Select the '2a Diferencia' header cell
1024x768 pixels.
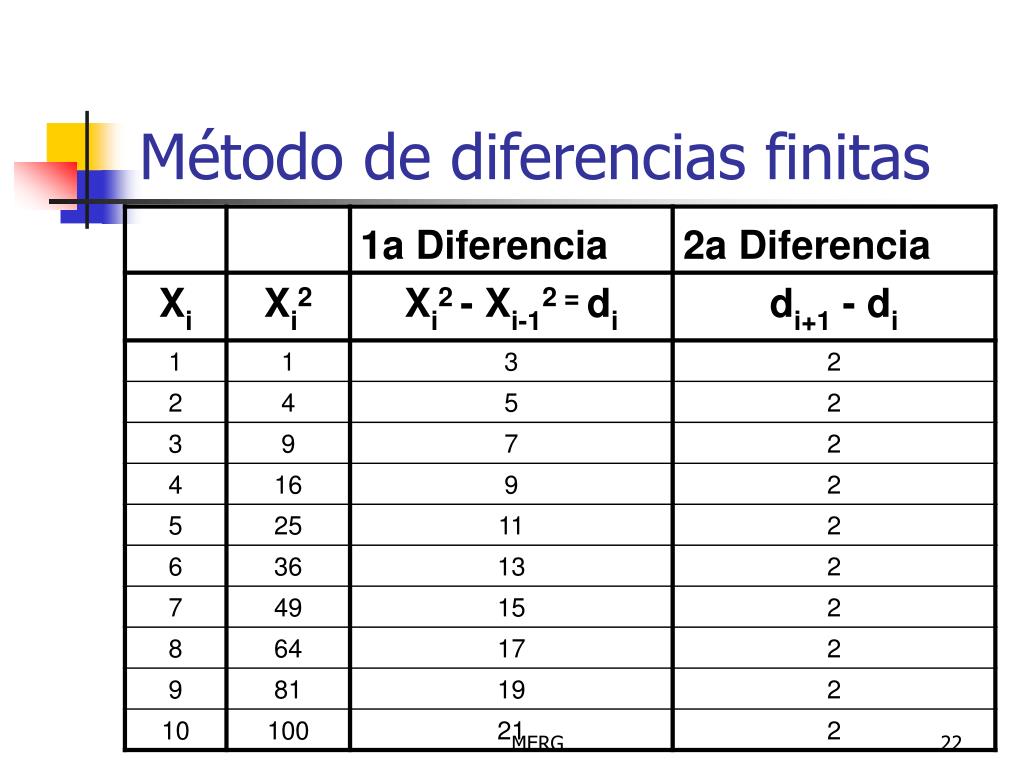click(x=834, y=241)
